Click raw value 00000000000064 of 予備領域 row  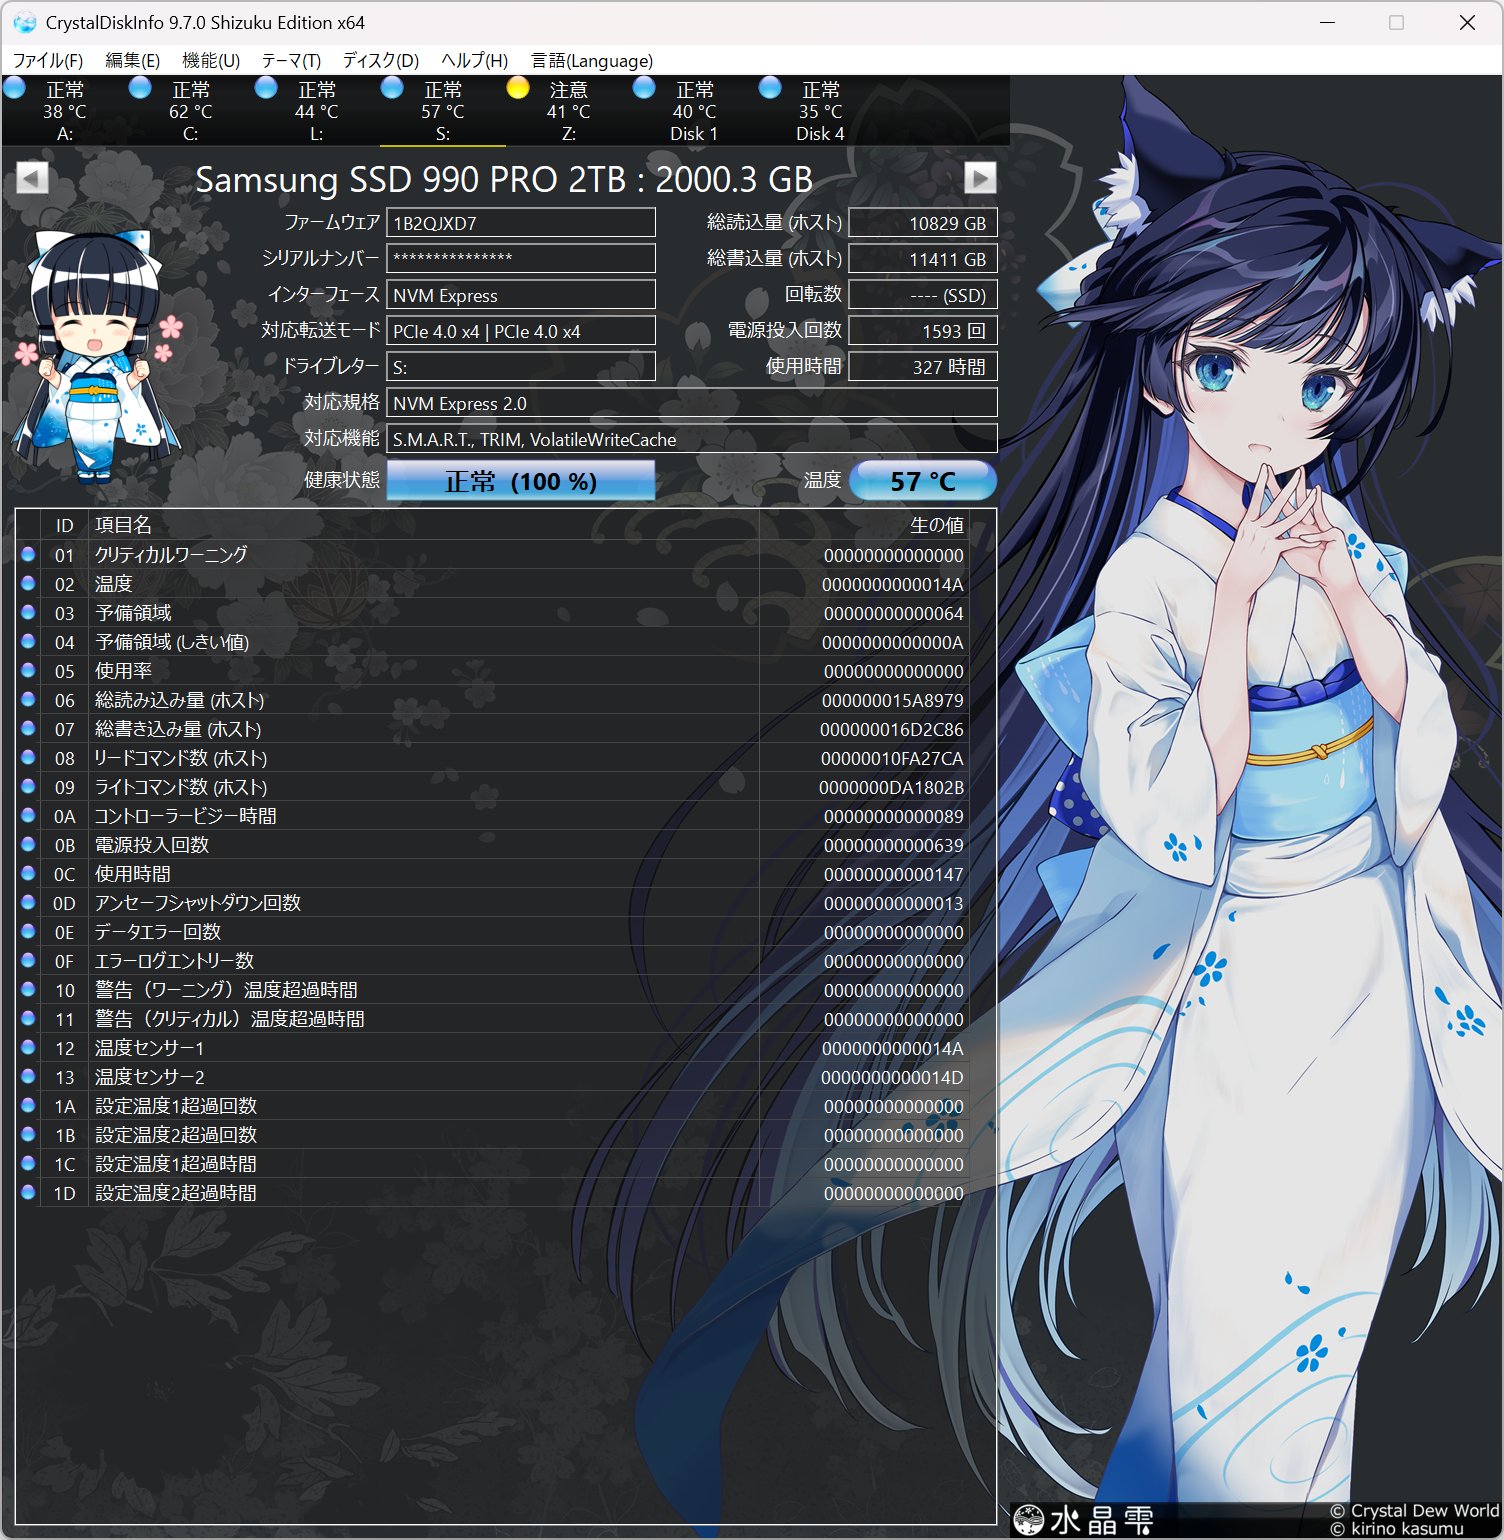[x=893, y=613]
